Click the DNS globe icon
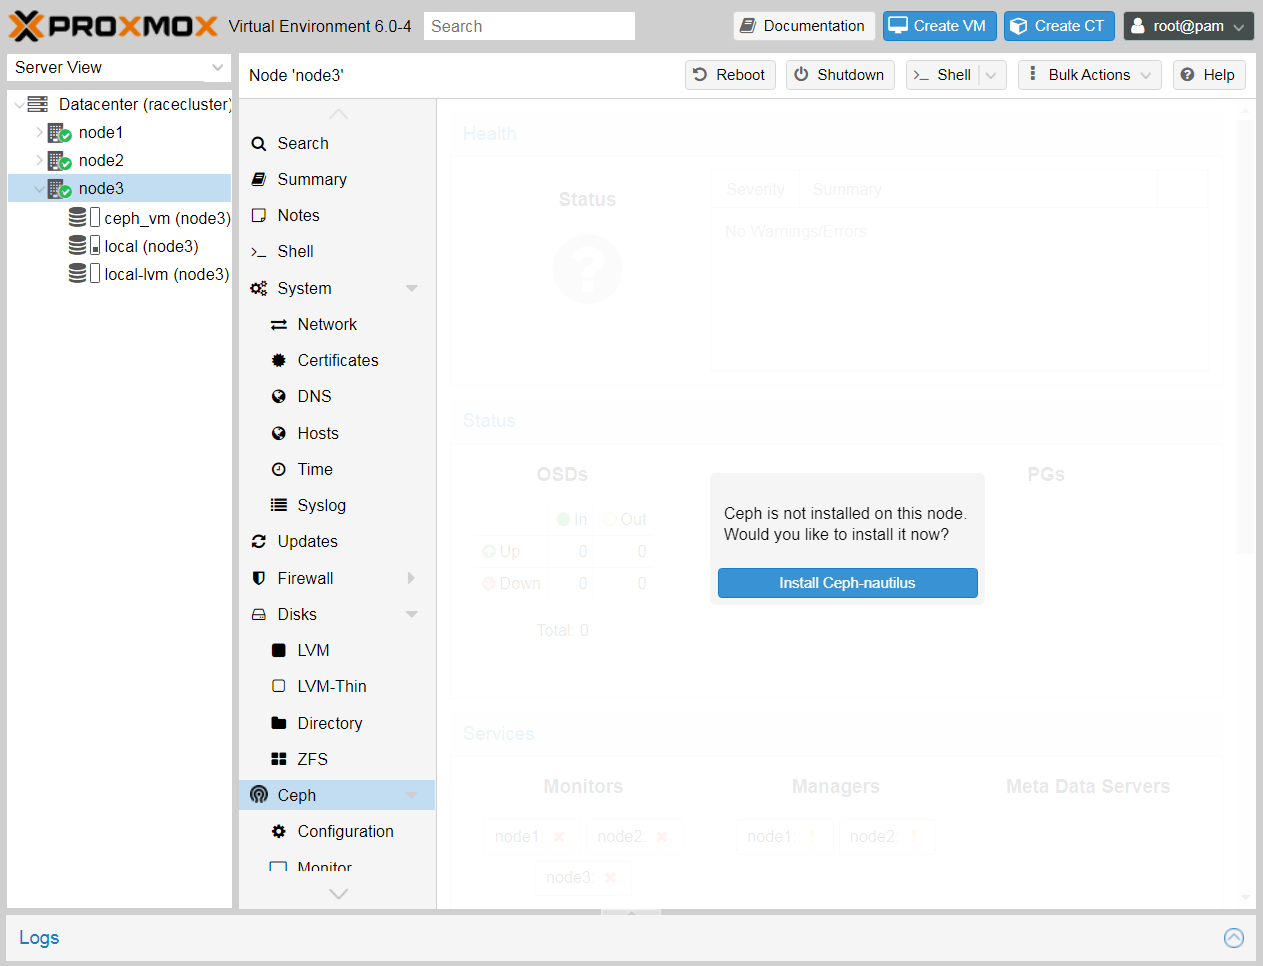 click(279, 396)
